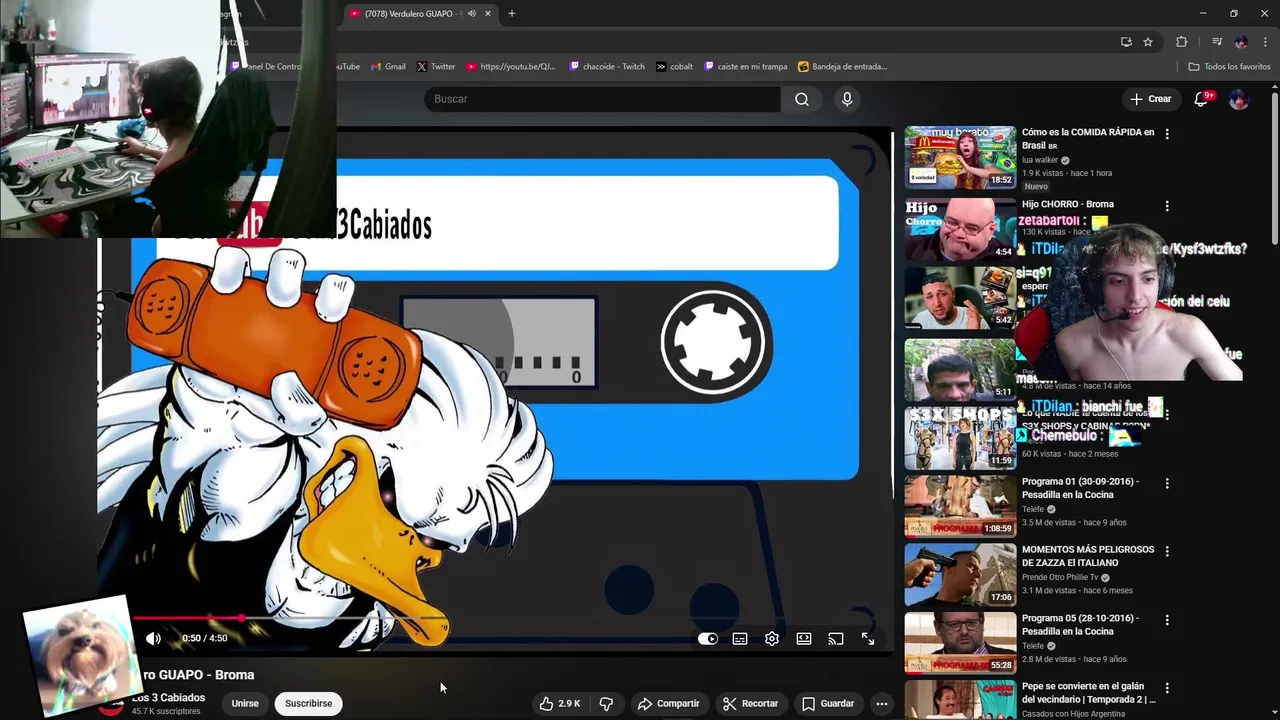Open the COMIDA RÁPIDA en Brasil thumbnail

[960, 157]
